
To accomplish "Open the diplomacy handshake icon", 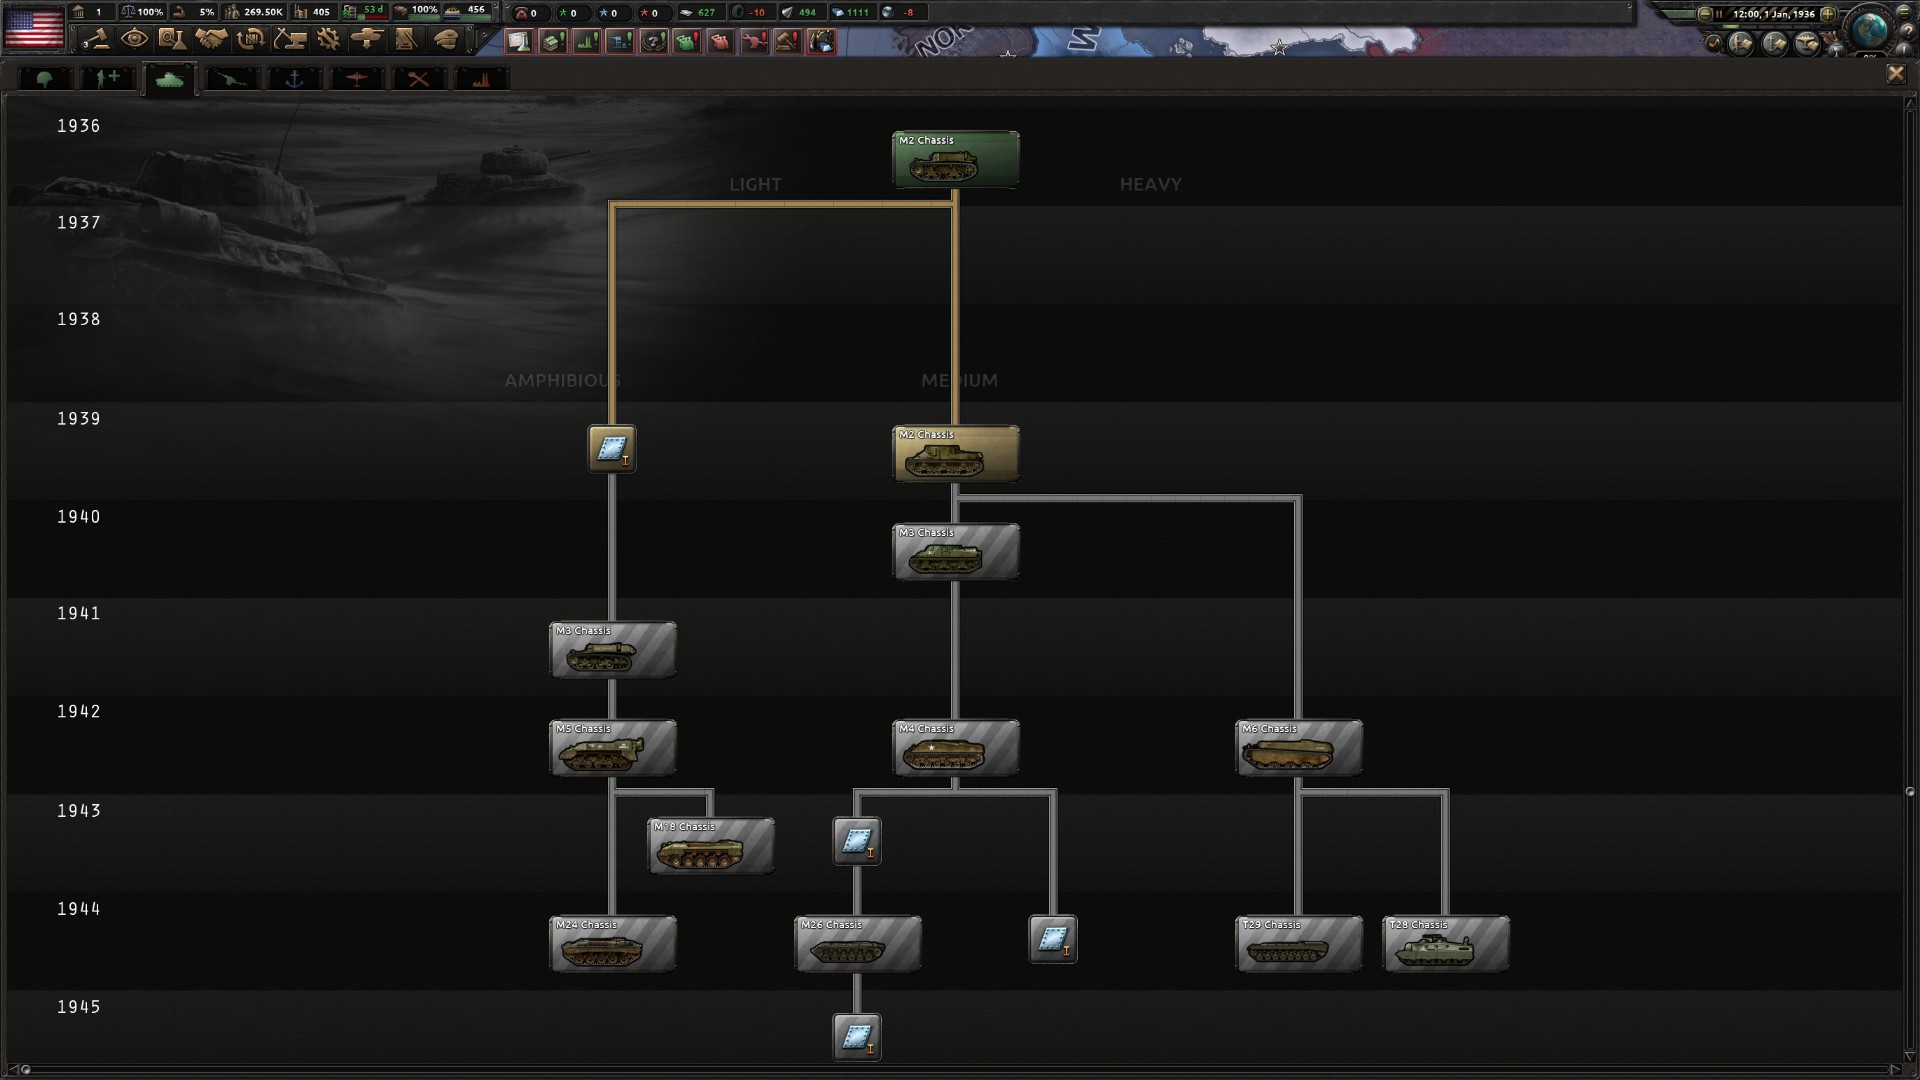I will pyautogui.click(x=211, y=39).
